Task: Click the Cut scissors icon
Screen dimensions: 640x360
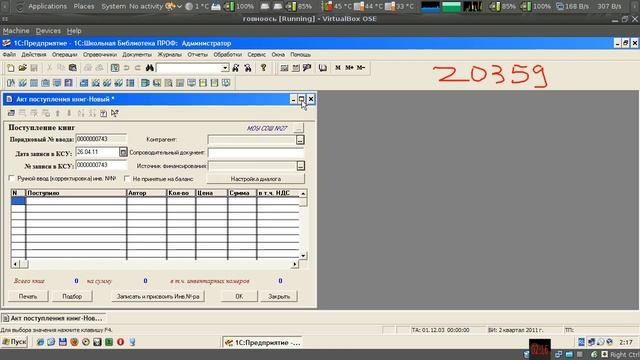Action: tap(49, 68)
